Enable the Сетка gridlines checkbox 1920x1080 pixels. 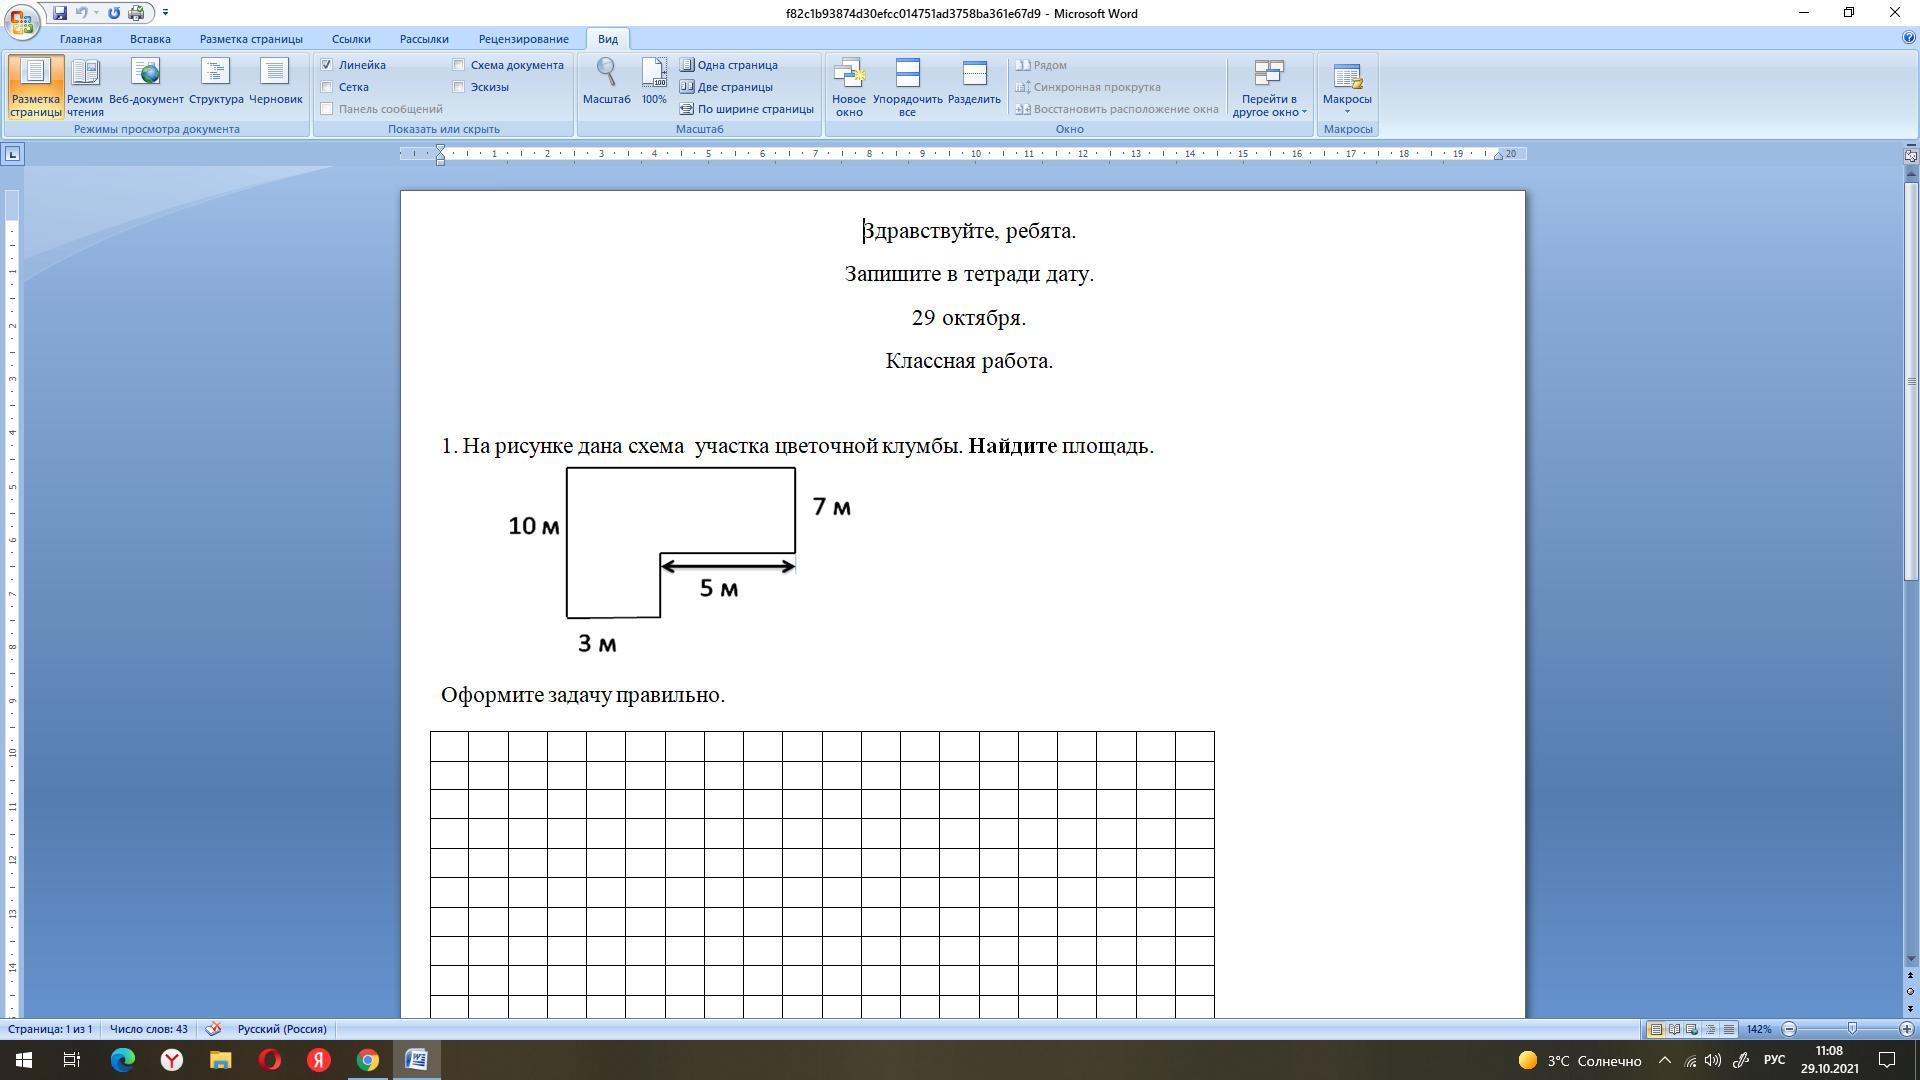[327, 87]
